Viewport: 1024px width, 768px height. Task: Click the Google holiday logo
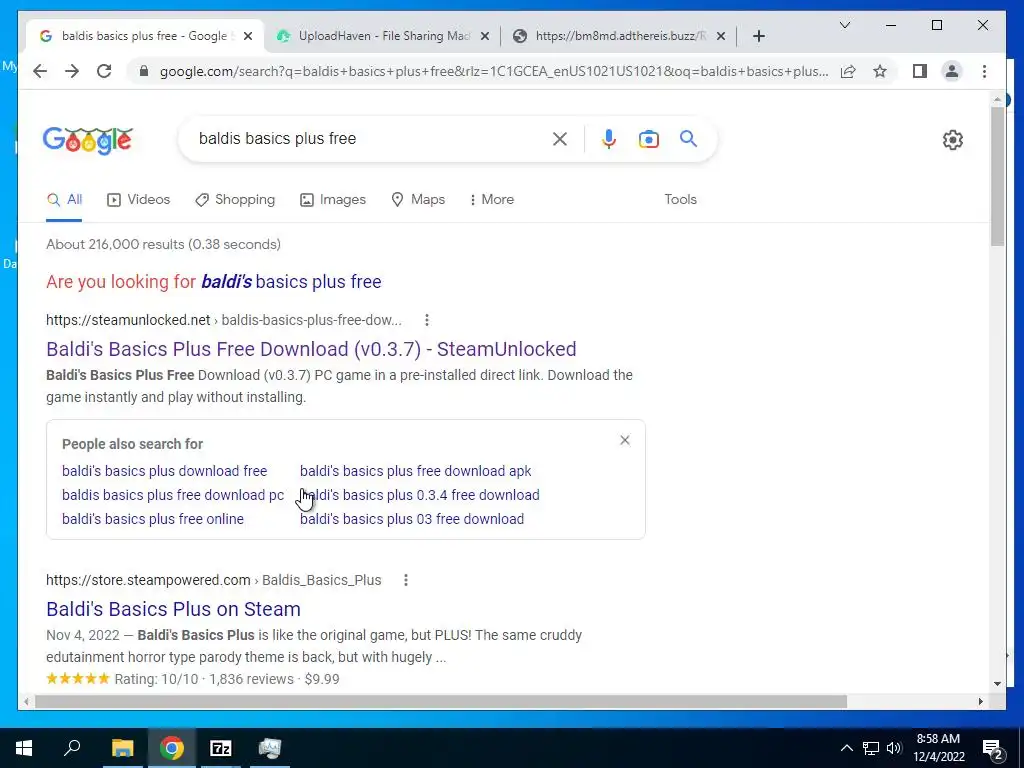(88, 140)
